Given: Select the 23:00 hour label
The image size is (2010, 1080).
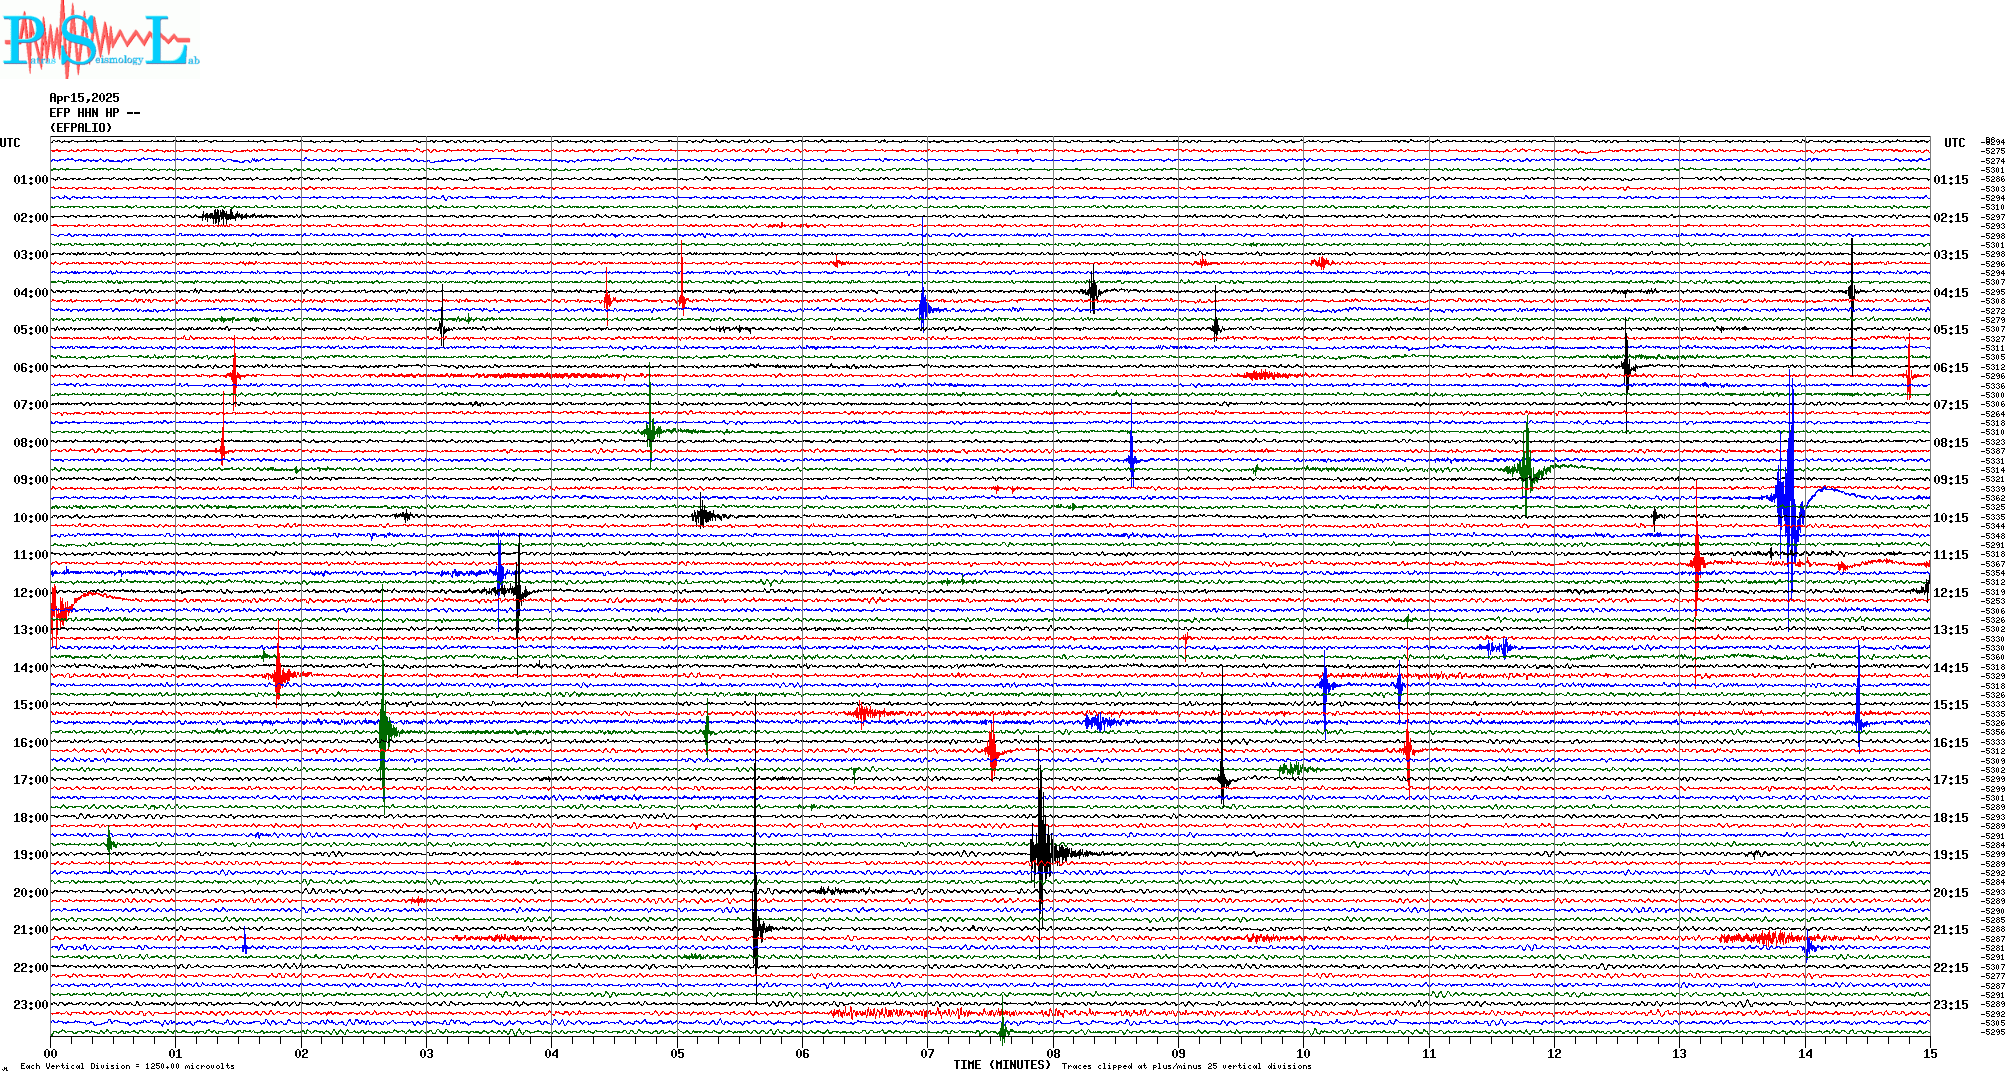Looking at the screenshot, I should 30,1005.
